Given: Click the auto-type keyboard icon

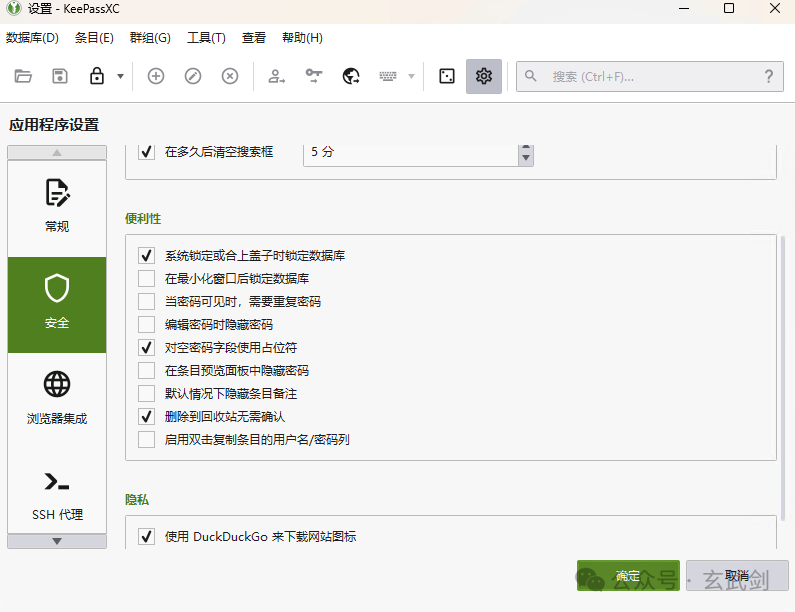Looking at the screenshot, I should click(388, 77).
